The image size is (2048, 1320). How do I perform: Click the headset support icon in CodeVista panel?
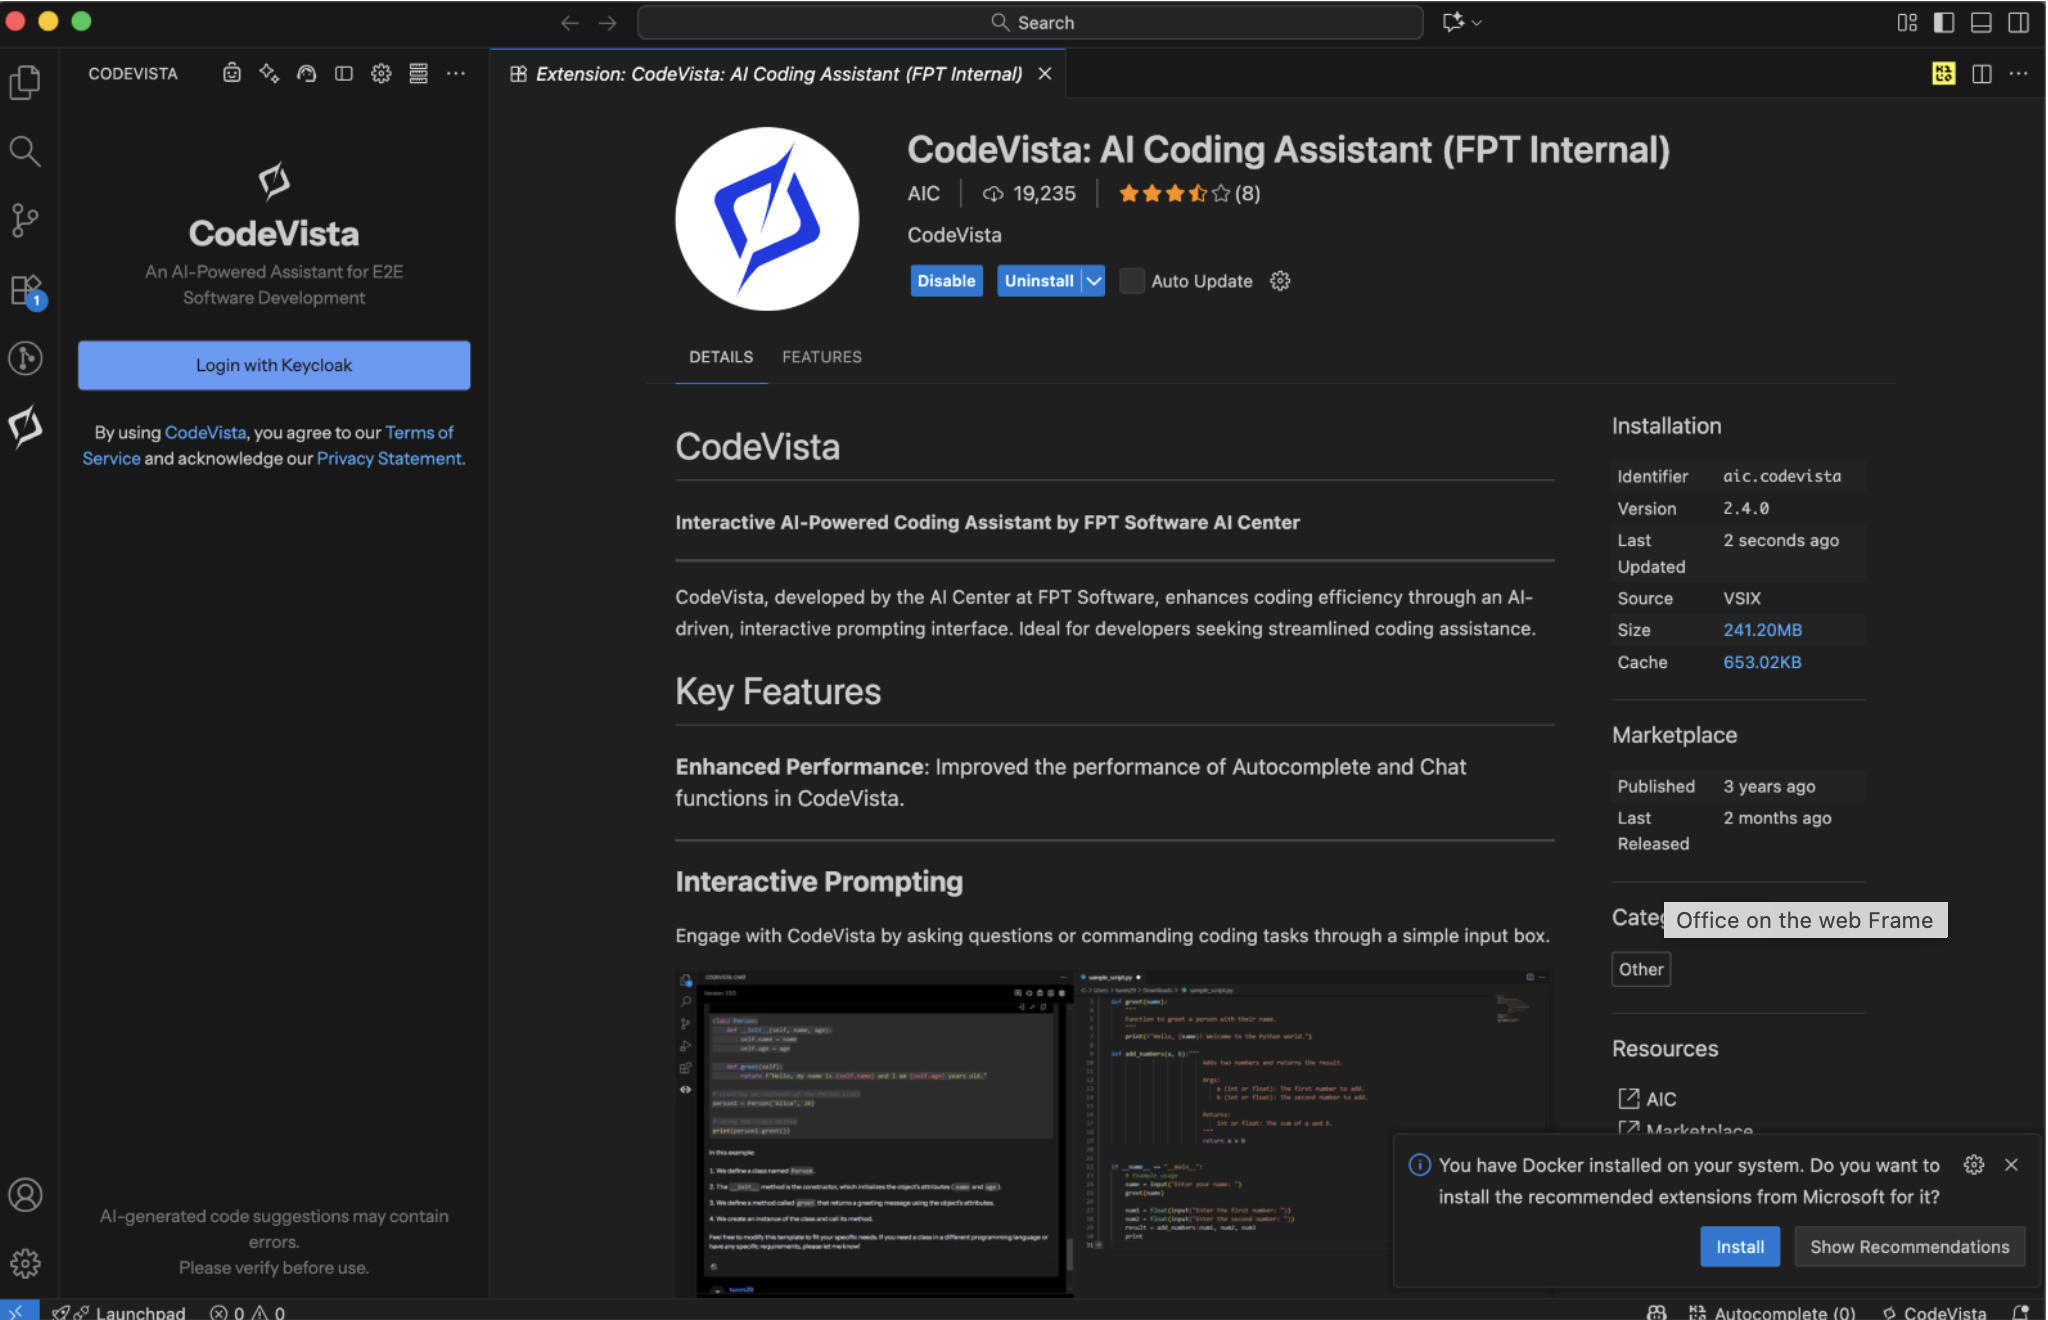(307, 73)
